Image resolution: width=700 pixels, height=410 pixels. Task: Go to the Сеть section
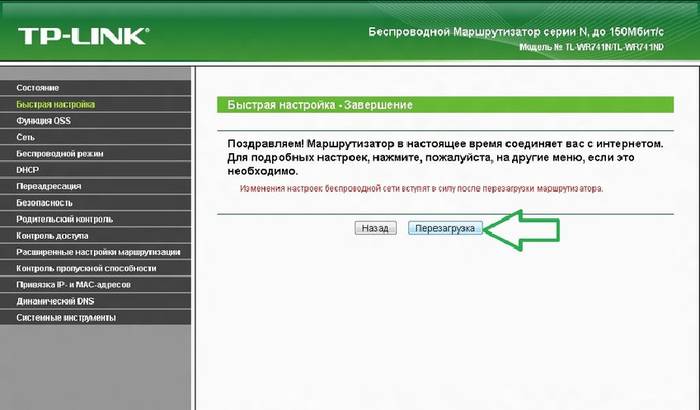(27, 137)
